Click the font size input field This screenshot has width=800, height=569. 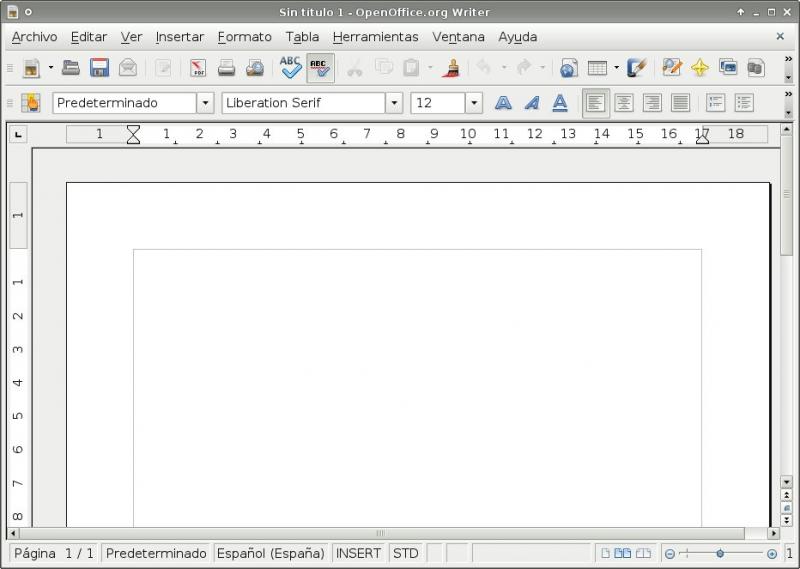[x=438, y=103]
